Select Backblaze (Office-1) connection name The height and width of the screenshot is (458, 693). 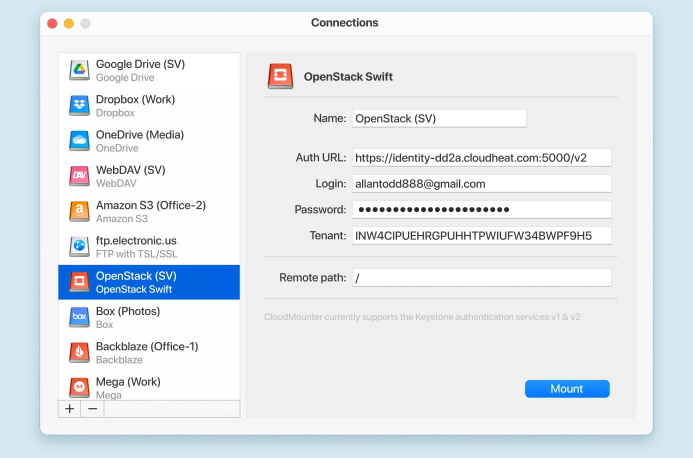tap(147, 347)
